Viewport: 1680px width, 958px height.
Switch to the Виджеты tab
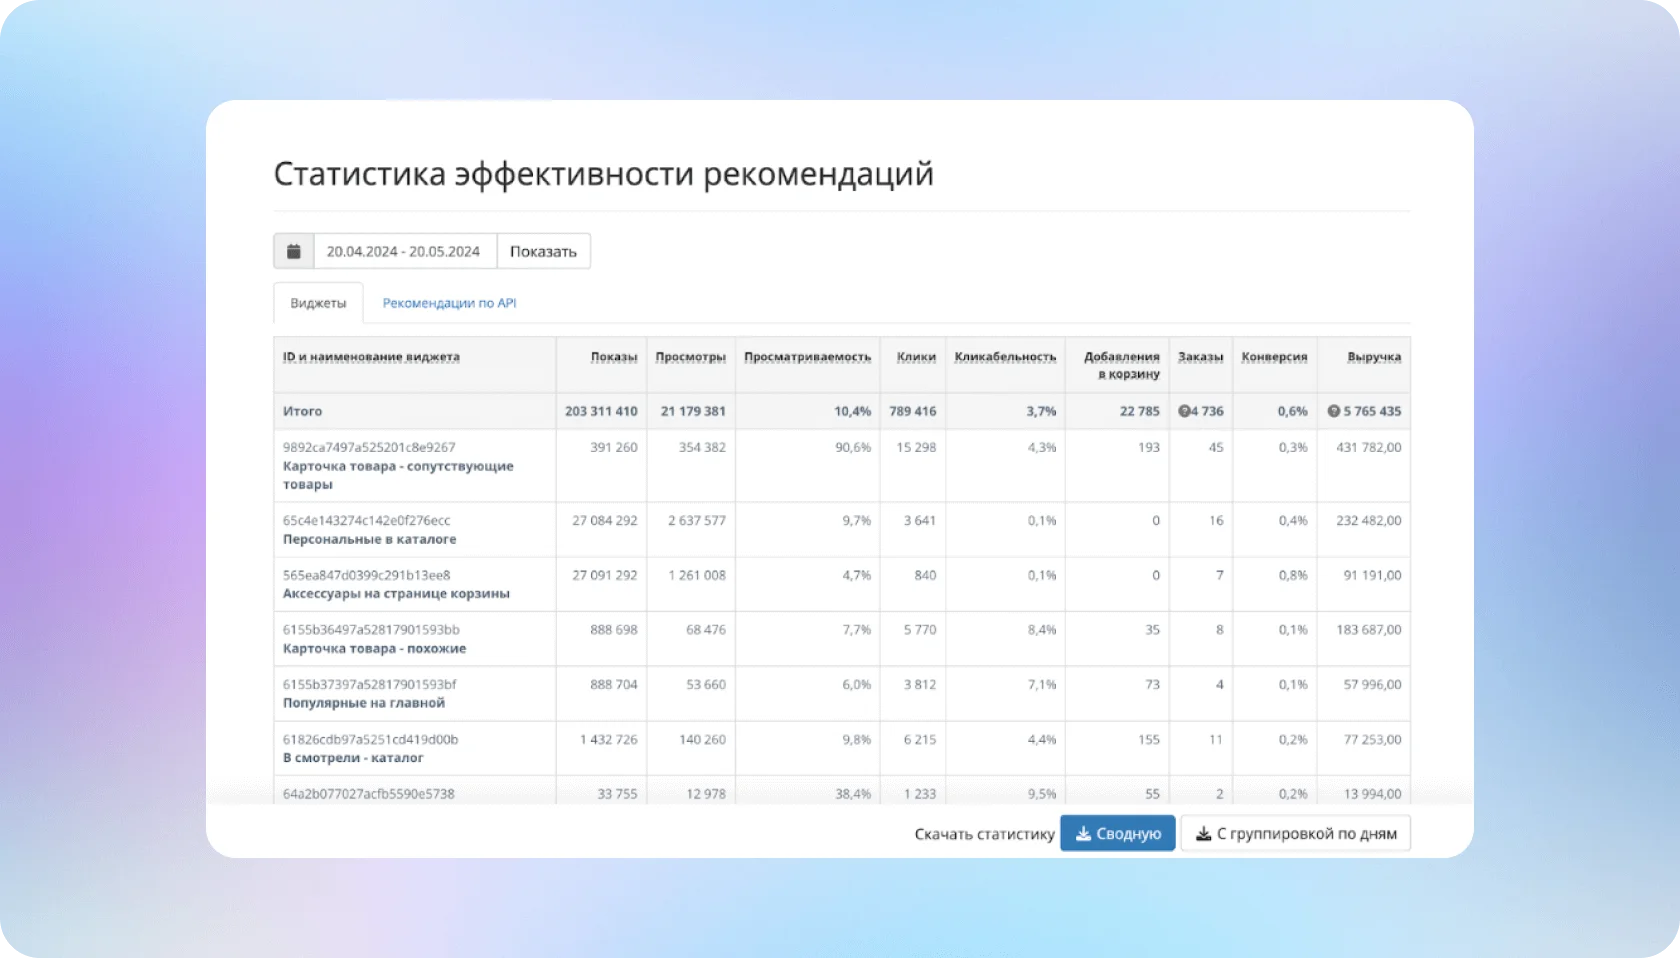(318, 303)
